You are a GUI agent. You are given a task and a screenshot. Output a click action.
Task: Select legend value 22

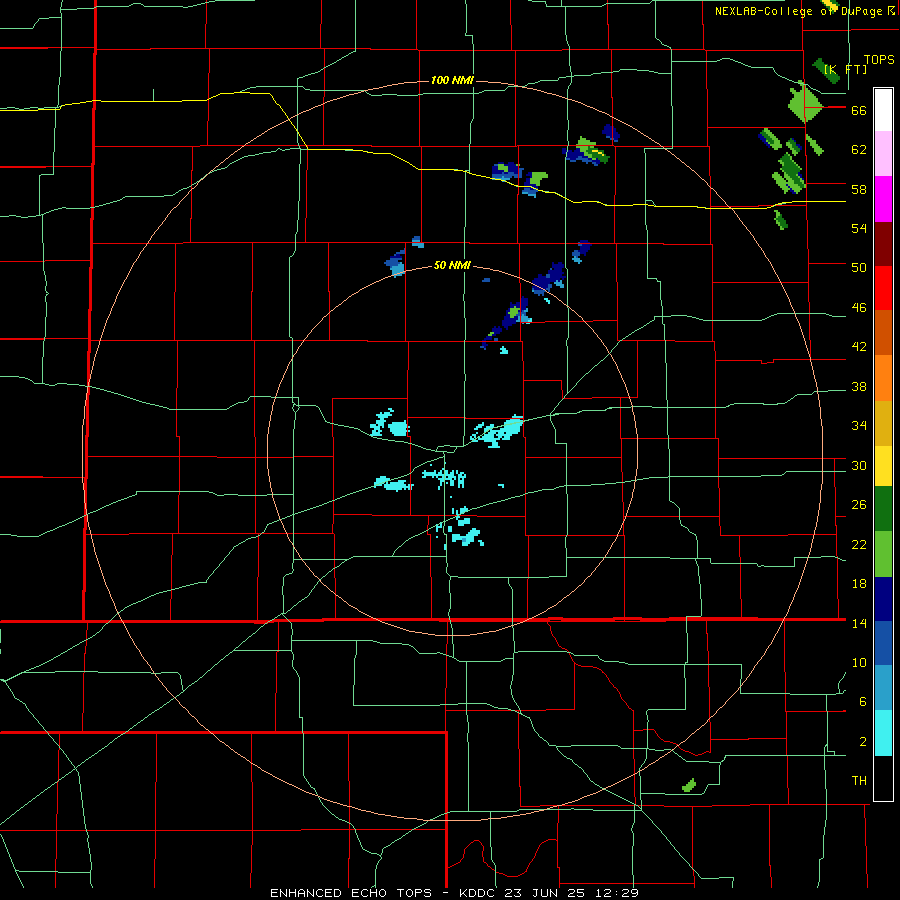pyautogui.click(x=859, y=544)
